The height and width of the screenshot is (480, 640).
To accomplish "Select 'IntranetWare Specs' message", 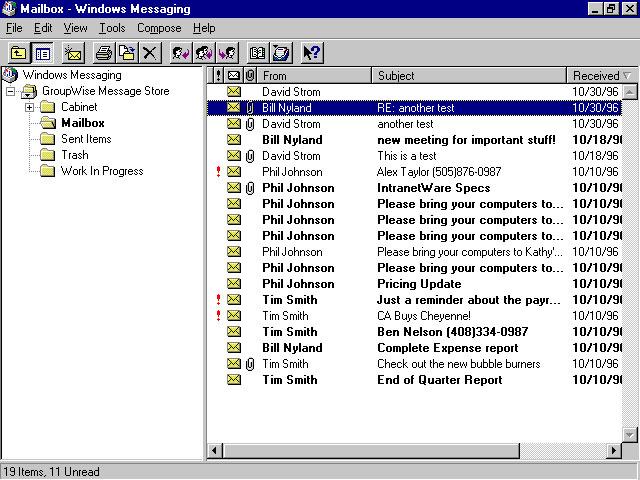I will click(x=414, y=188).
